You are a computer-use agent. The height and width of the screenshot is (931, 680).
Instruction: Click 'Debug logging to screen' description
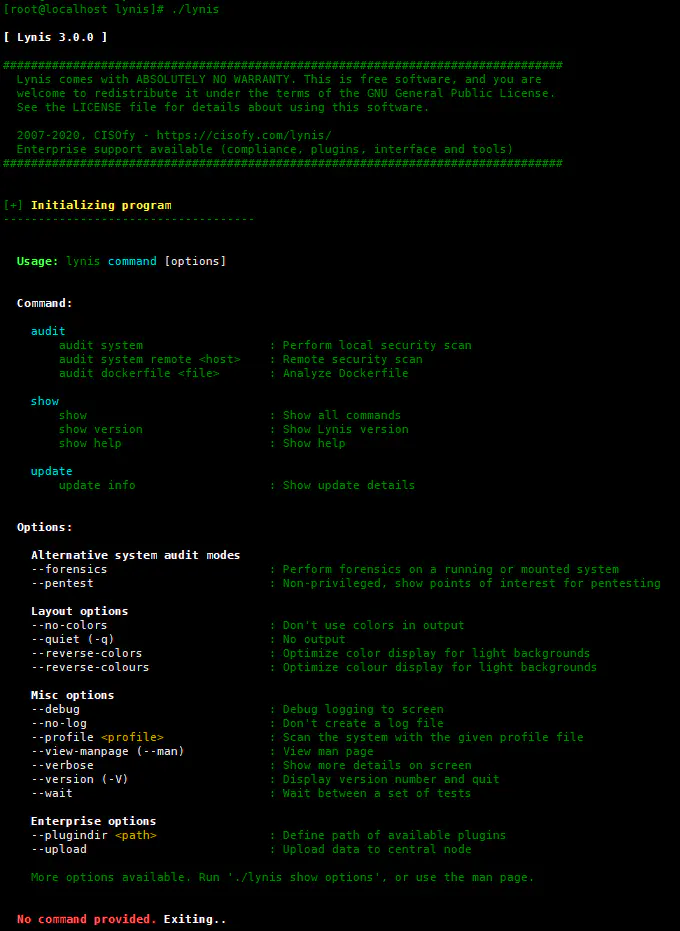[363, 710]
